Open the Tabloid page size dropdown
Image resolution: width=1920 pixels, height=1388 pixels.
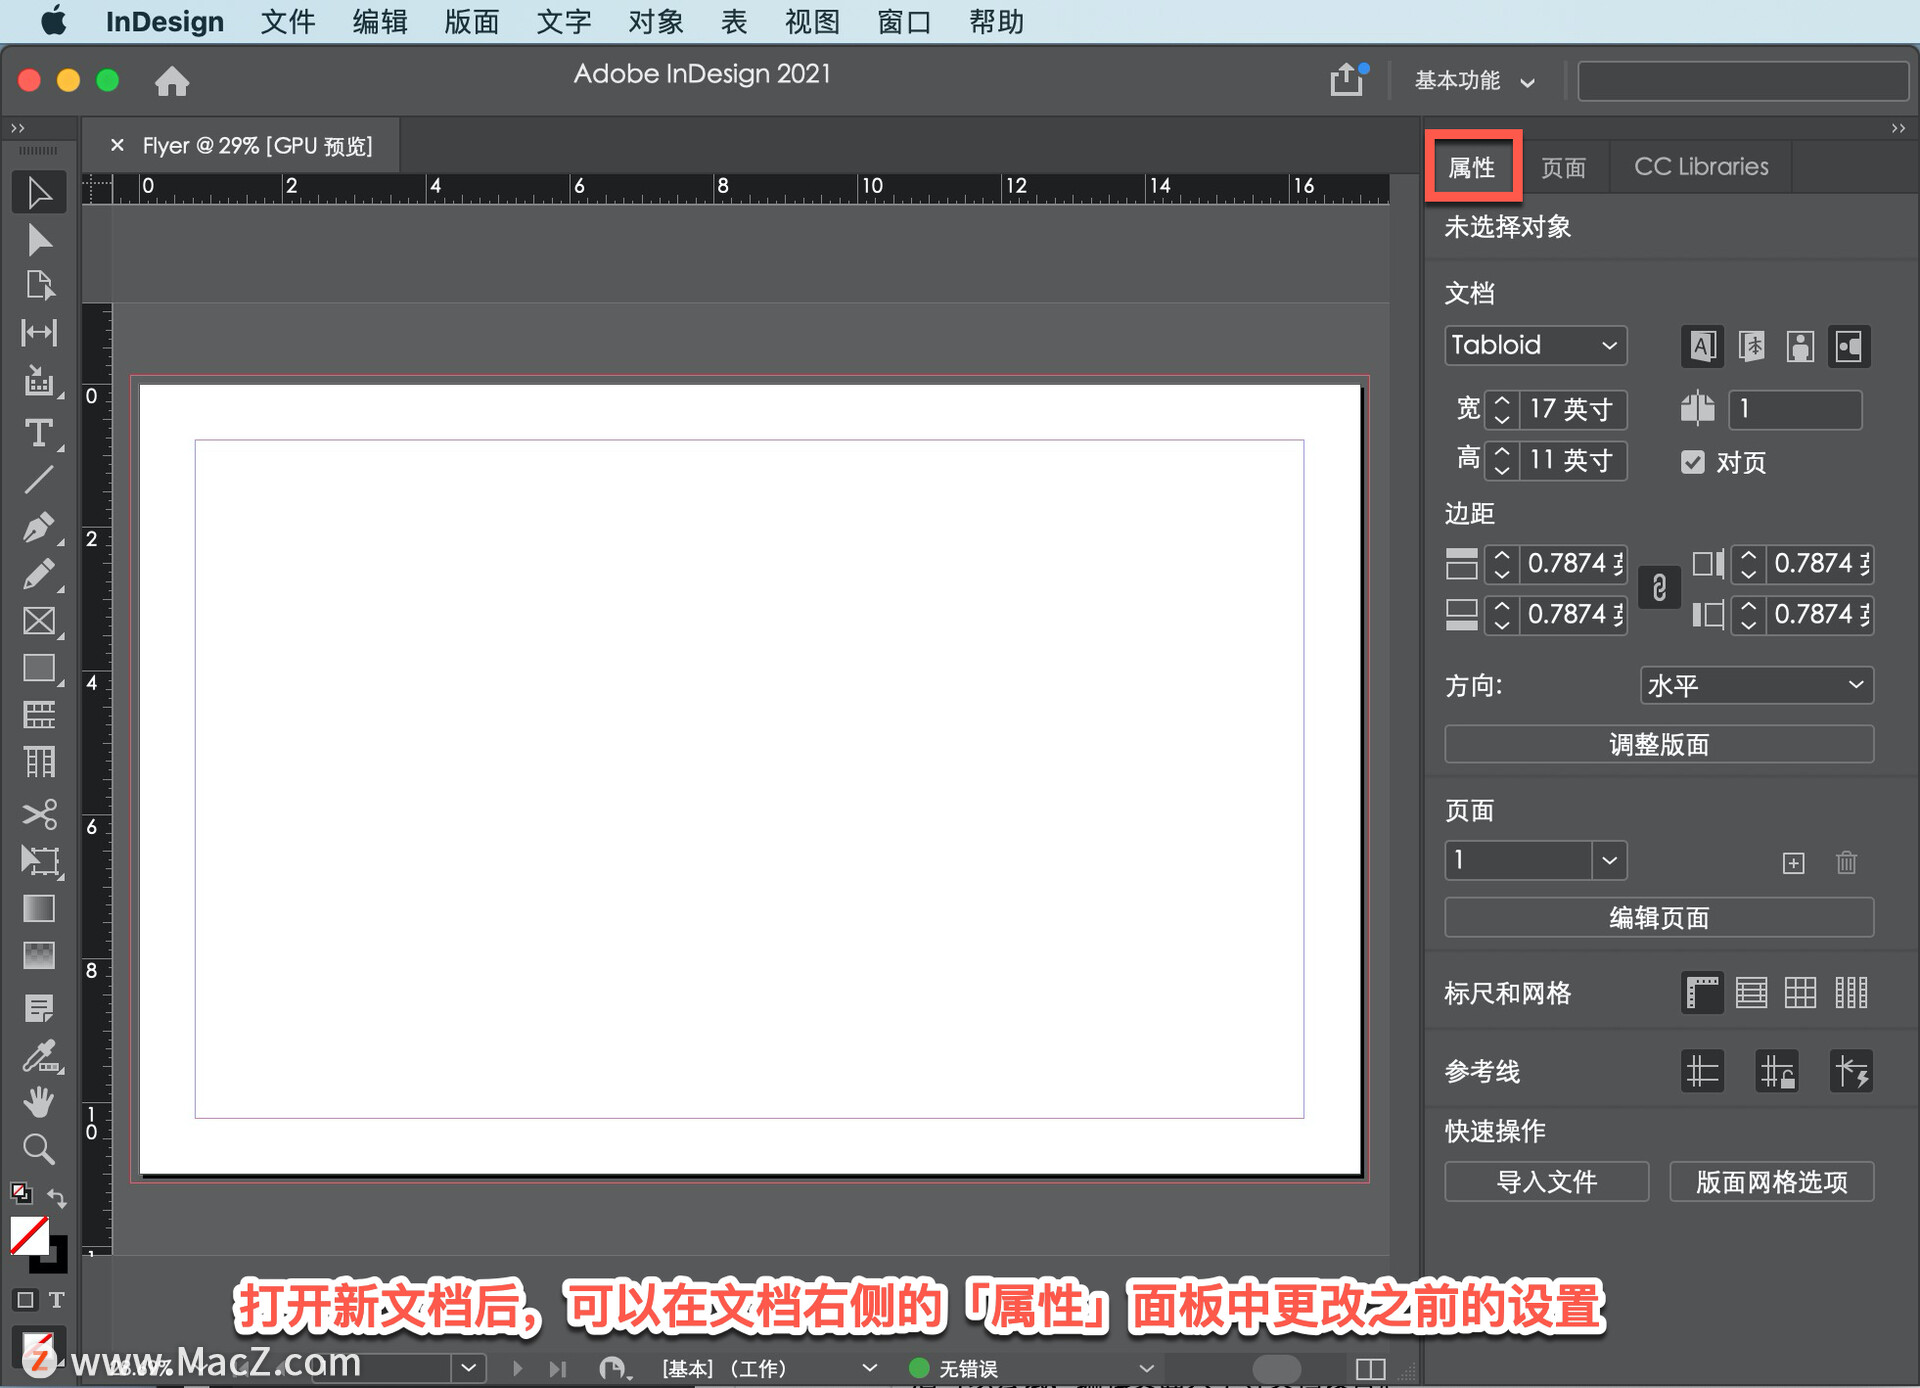(1535, 345)
